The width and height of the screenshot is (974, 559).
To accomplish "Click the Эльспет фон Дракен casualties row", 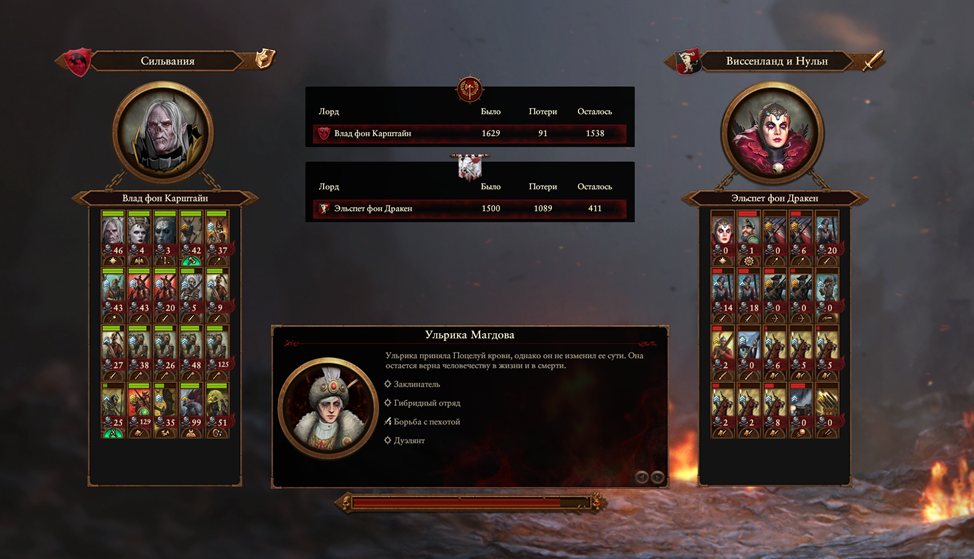I will coord(470,208).
